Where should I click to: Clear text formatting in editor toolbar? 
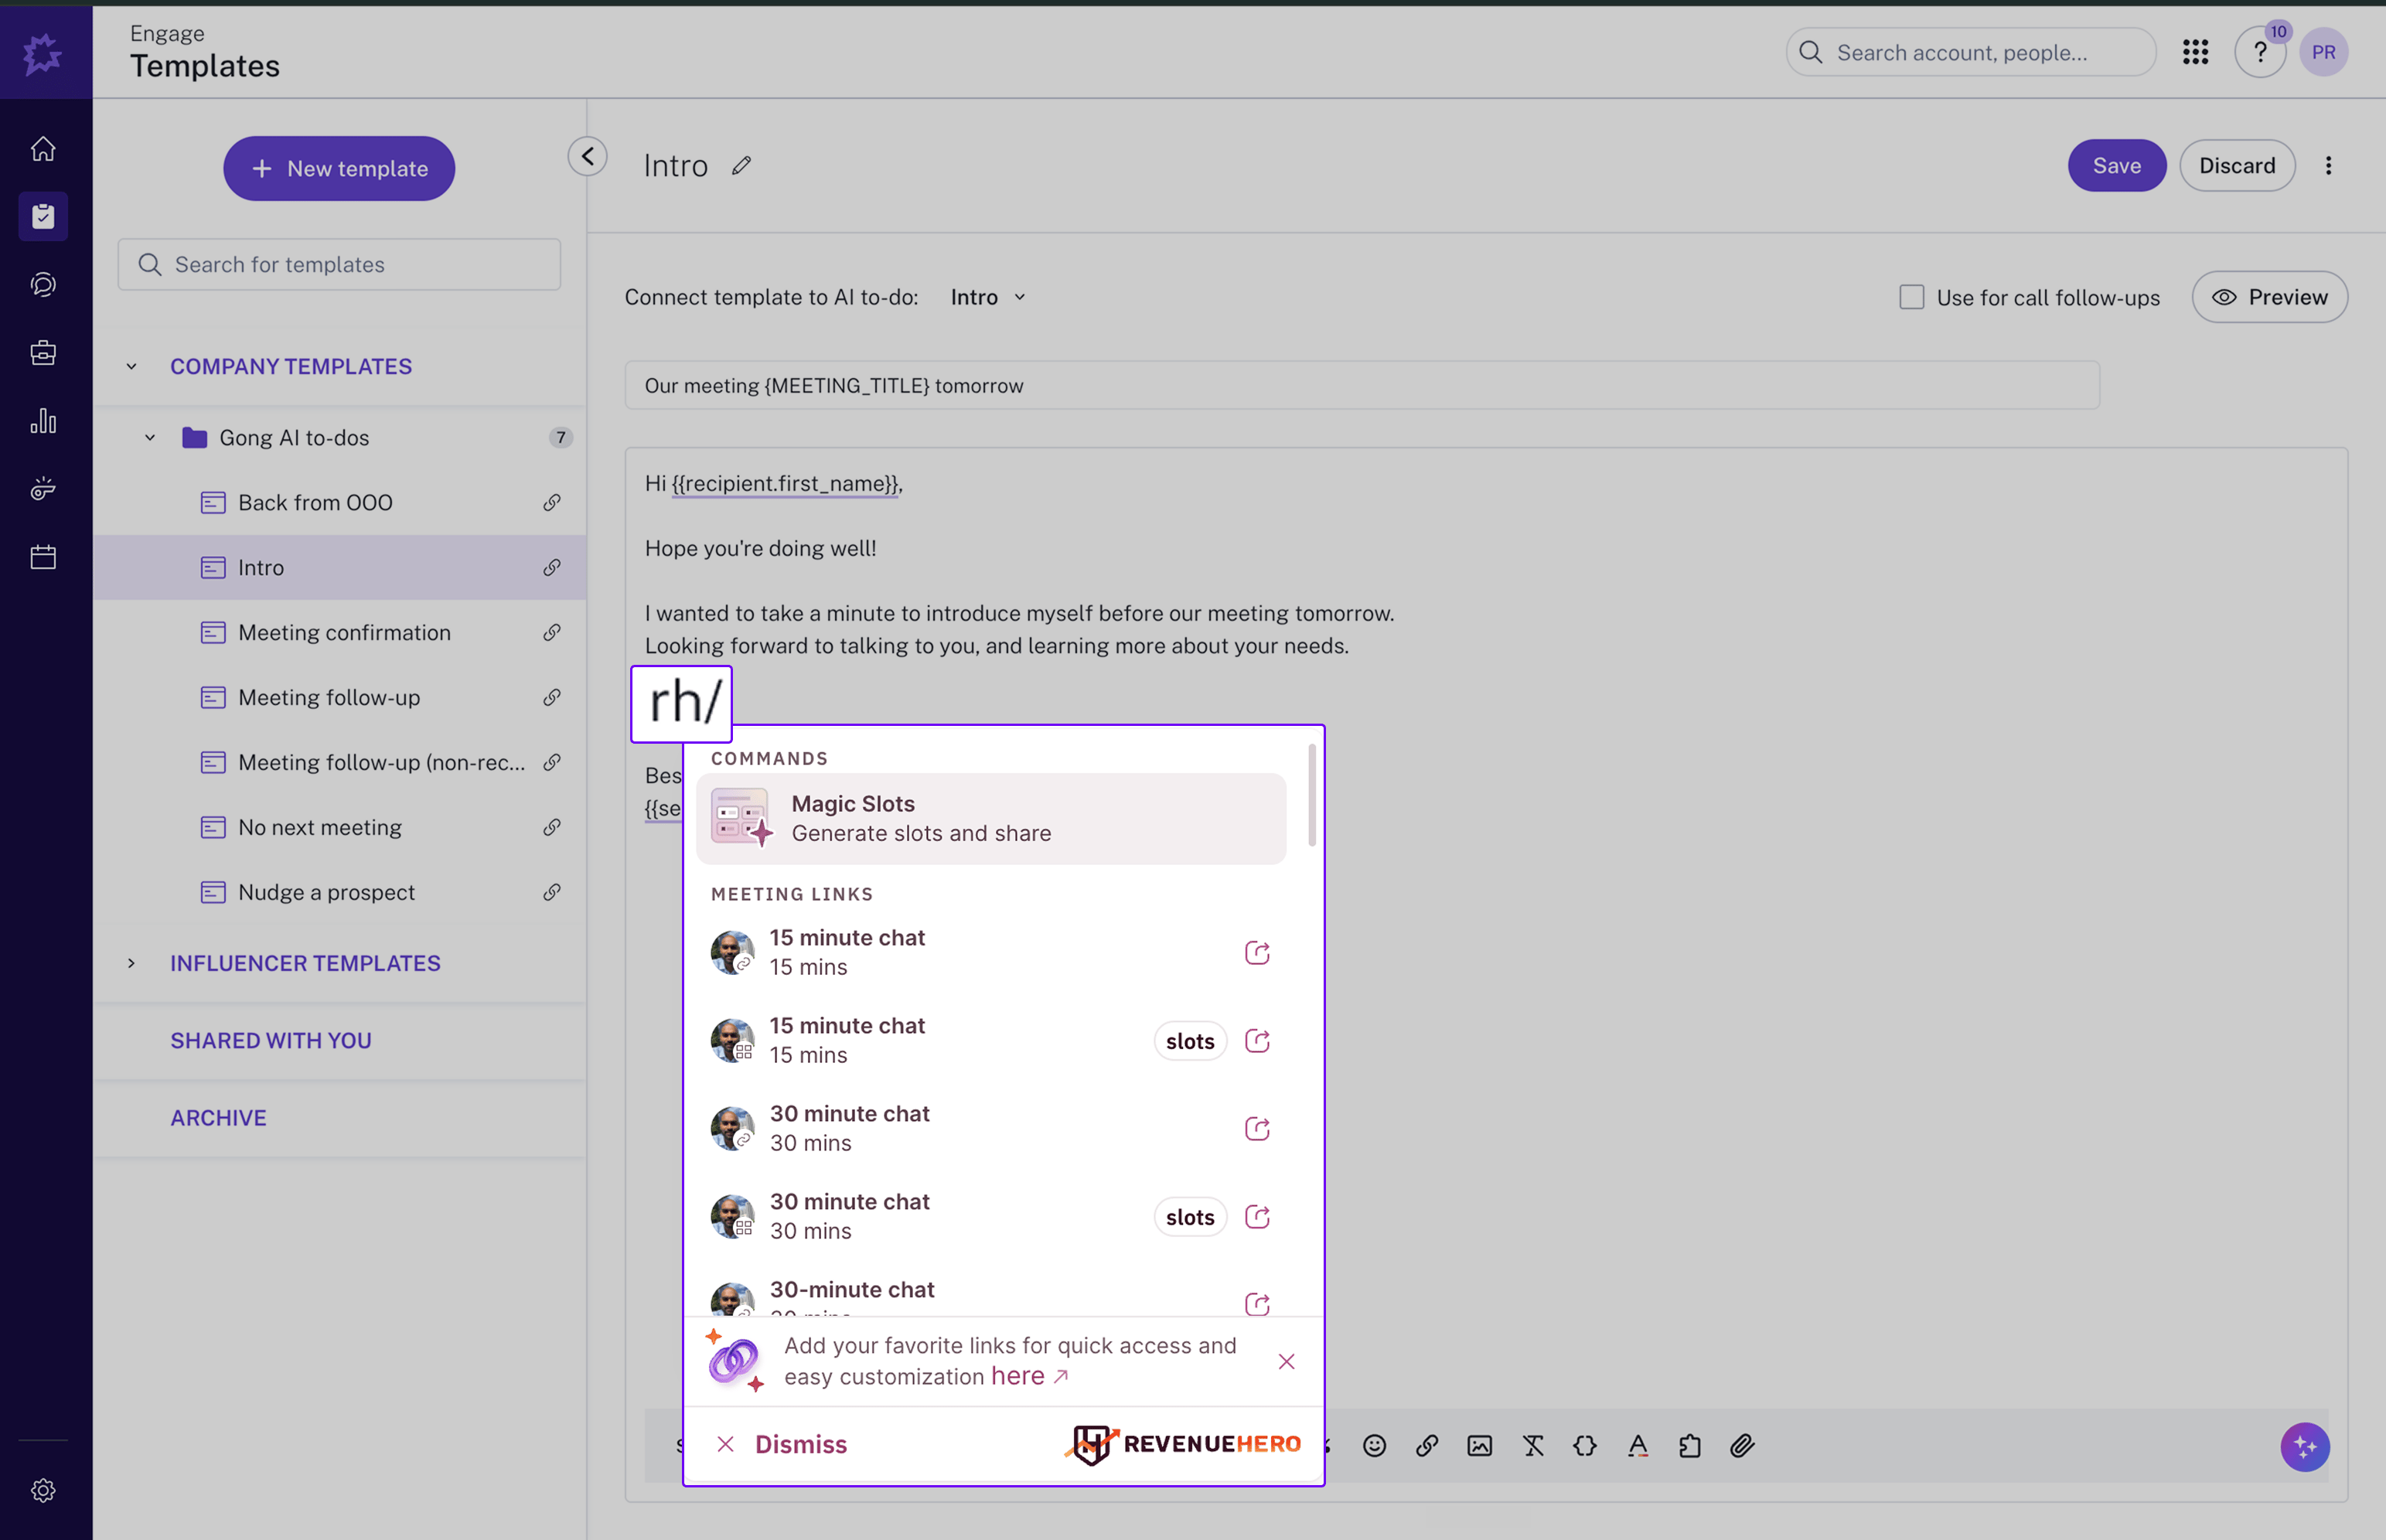tap(1533, 1445)
